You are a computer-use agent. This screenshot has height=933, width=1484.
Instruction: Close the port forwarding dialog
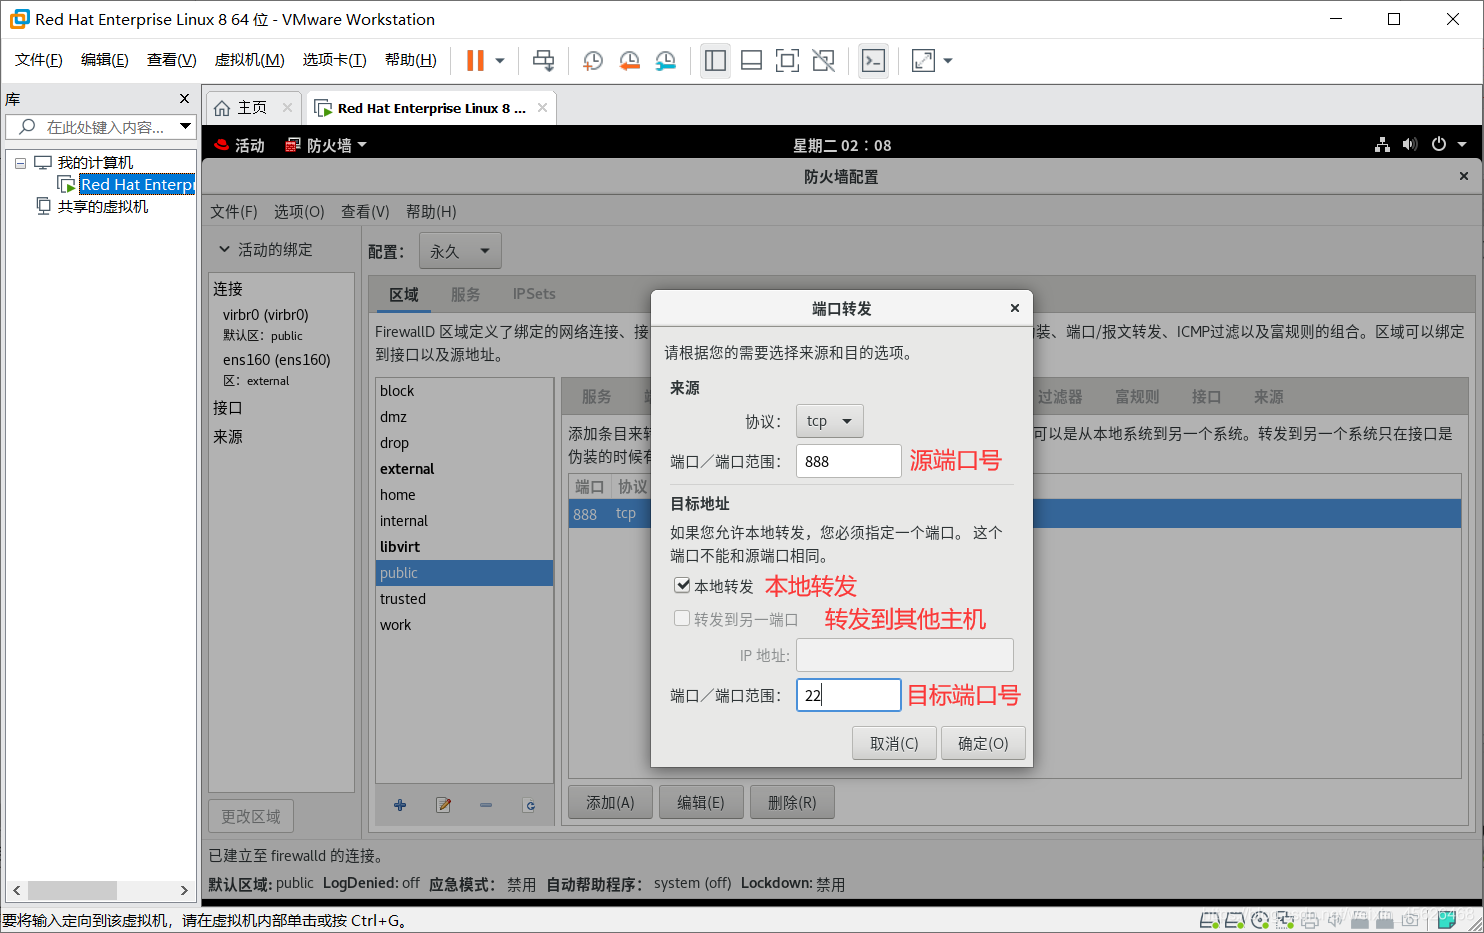tap(1014, 308)
